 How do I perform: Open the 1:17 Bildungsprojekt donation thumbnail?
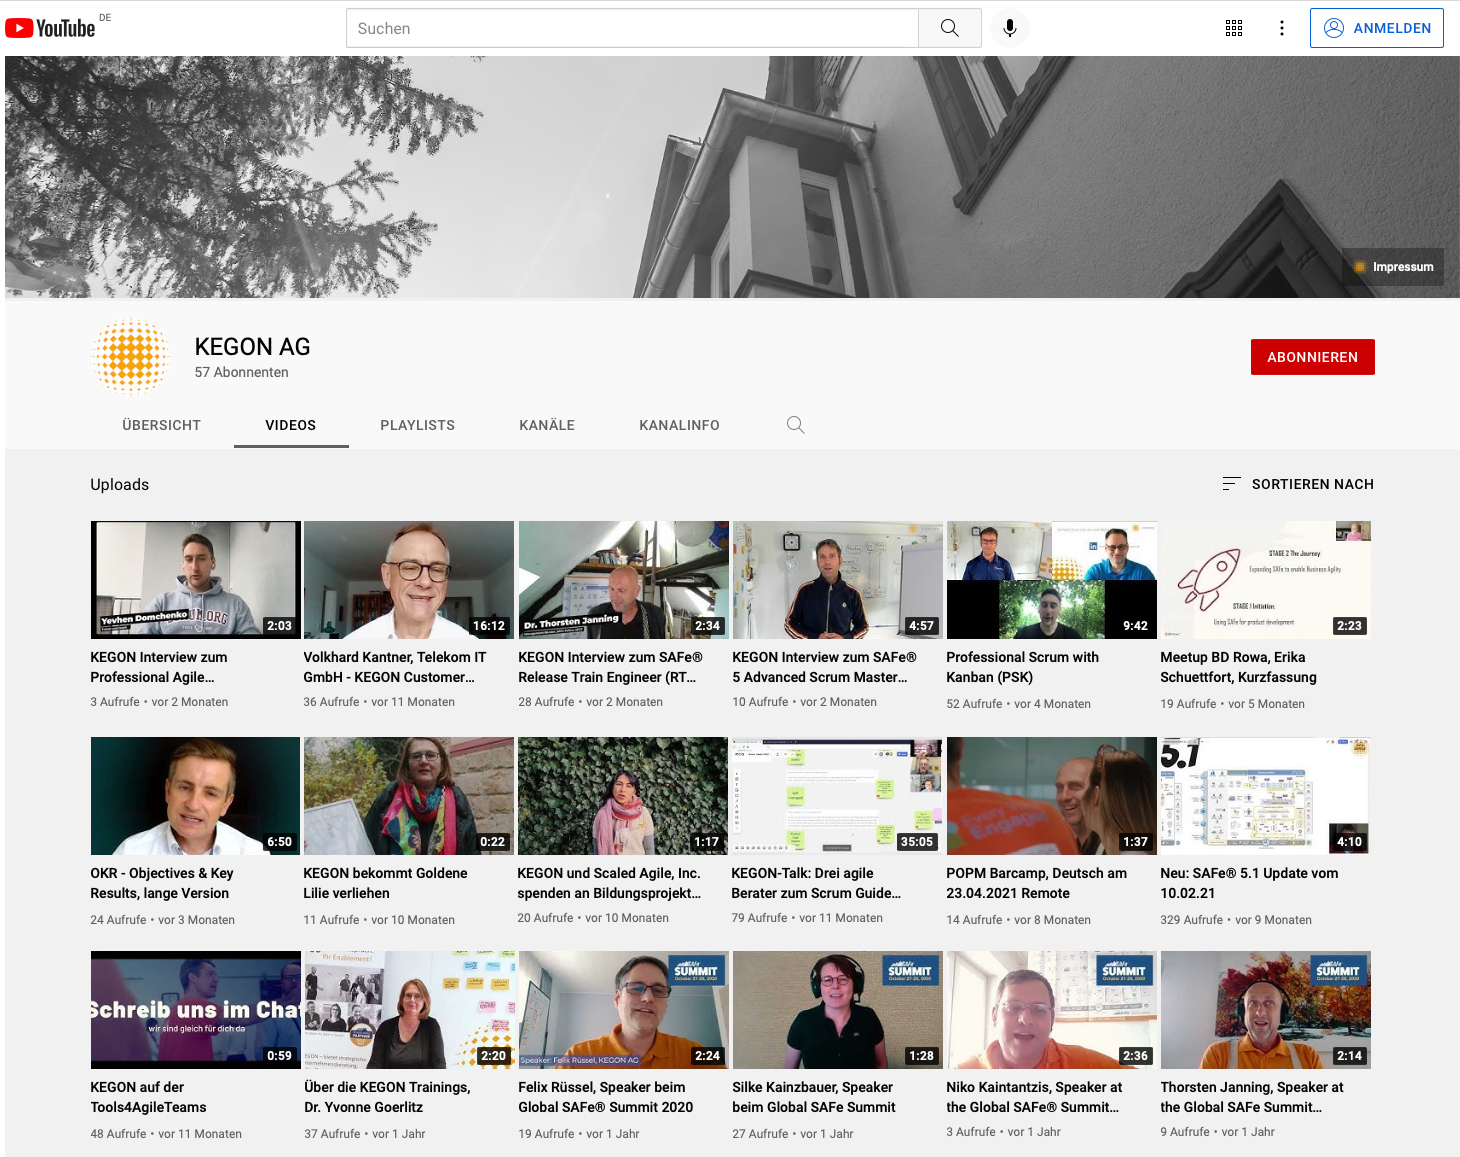click(x=623, y=796)
